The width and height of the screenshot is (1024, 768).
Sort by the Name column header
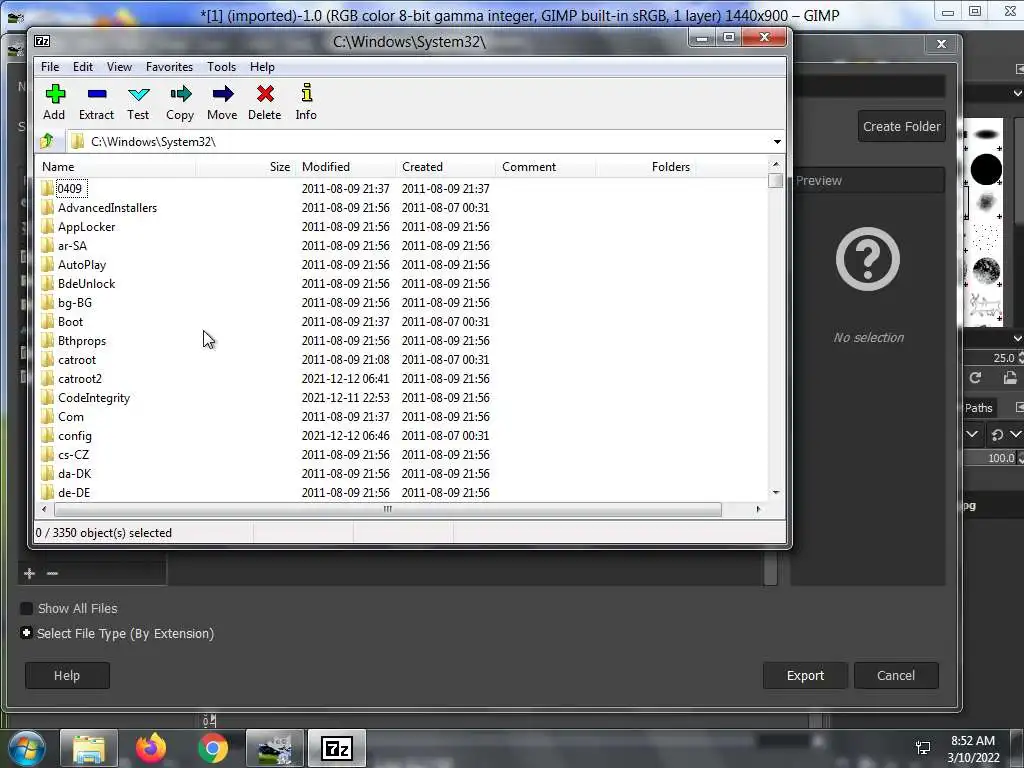tap(116, 167)
